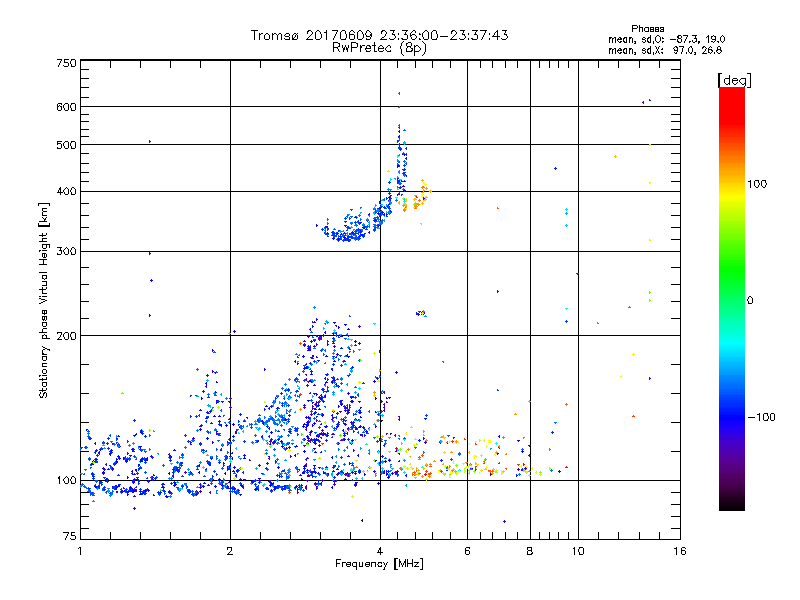The width and height of the screenshot is (800, 600).
Task: Click the "mean, sd,X: 97.0, 26.8" line
Action: [x=665, y=50]
